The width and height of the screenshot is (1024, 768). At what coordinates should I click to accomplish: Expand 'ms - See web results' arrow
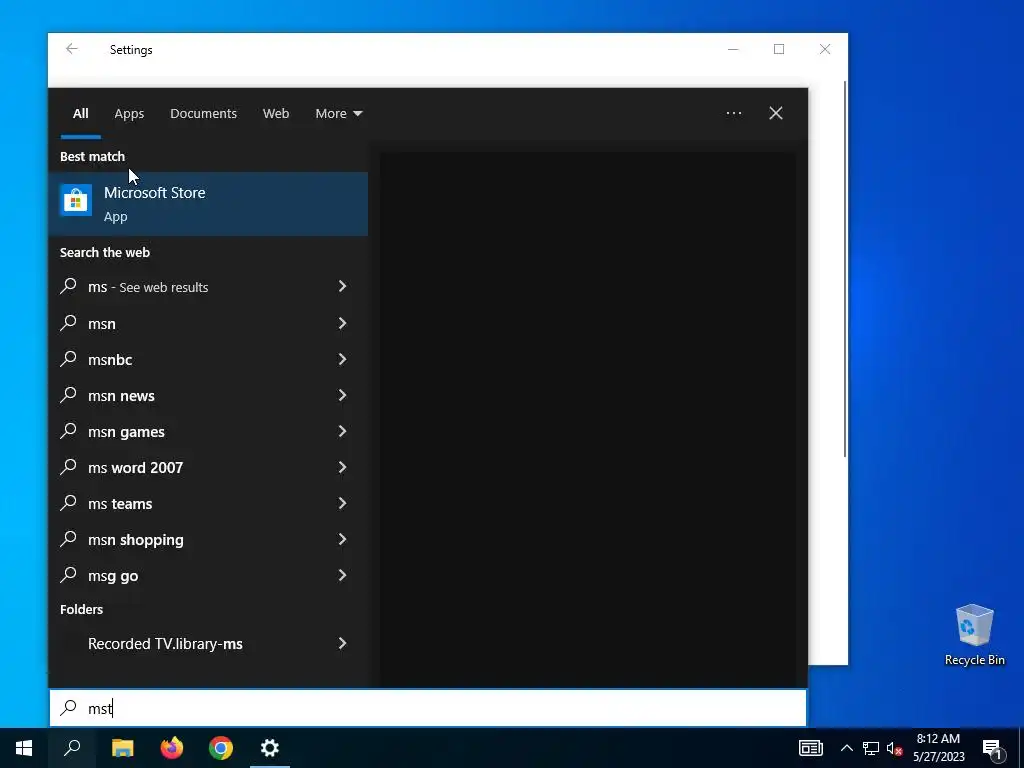[x=342, y=286]
